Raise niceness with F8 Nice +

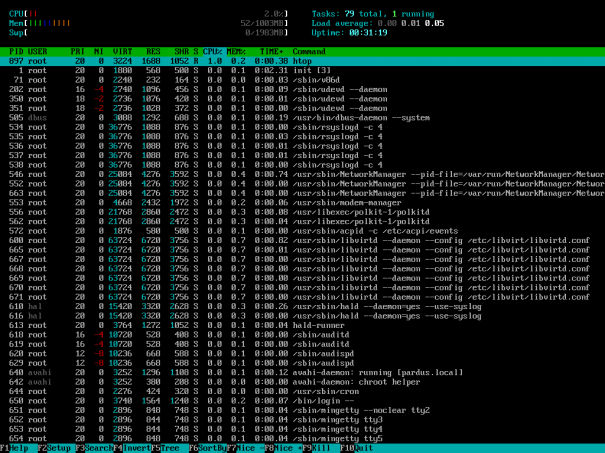tap(283, 448)
